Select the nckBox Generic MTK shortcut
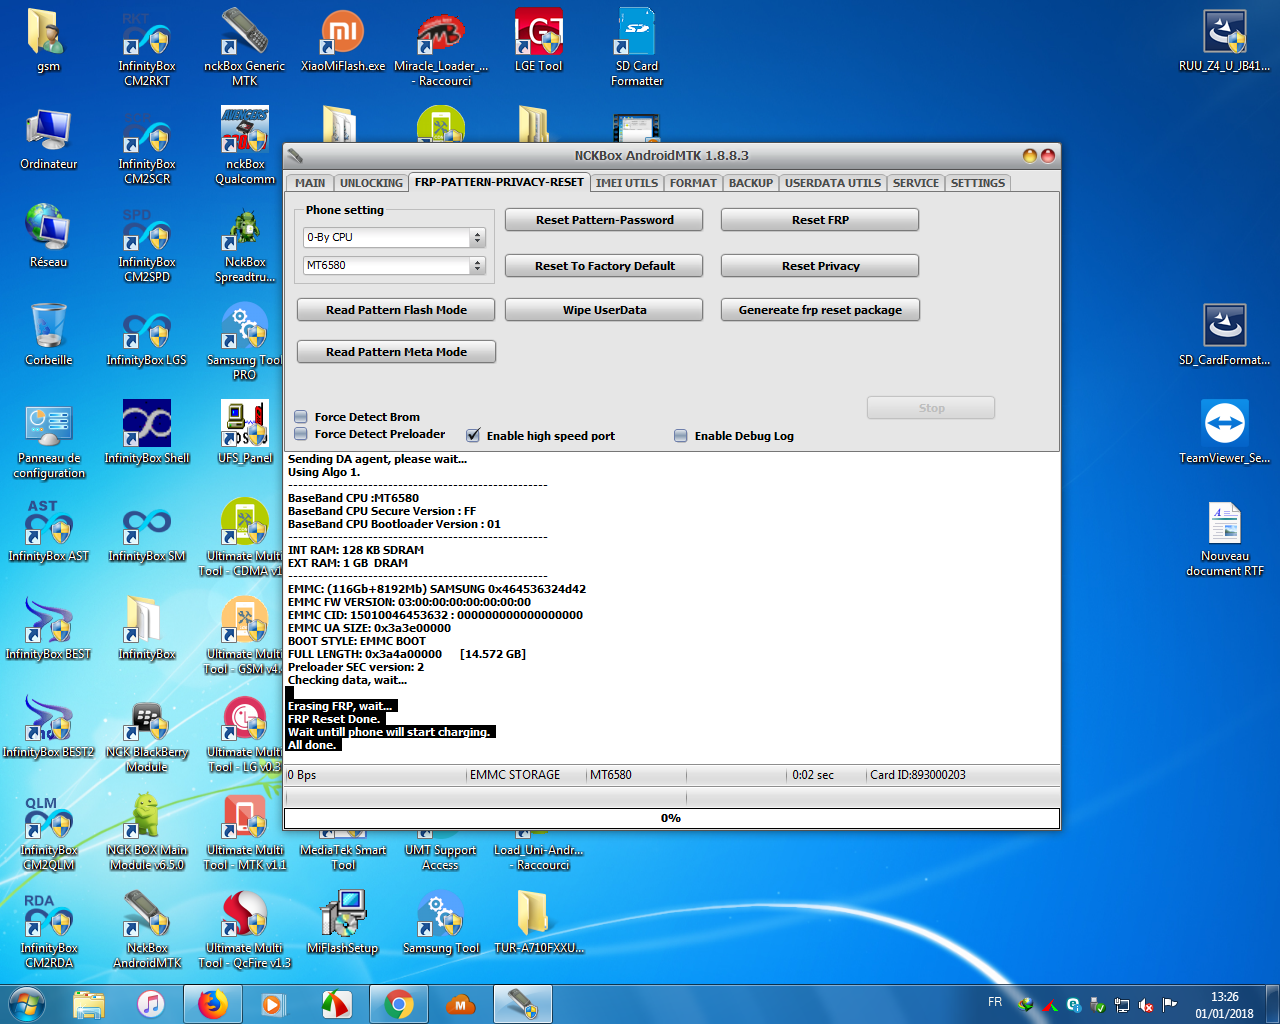 pos(245,48)
